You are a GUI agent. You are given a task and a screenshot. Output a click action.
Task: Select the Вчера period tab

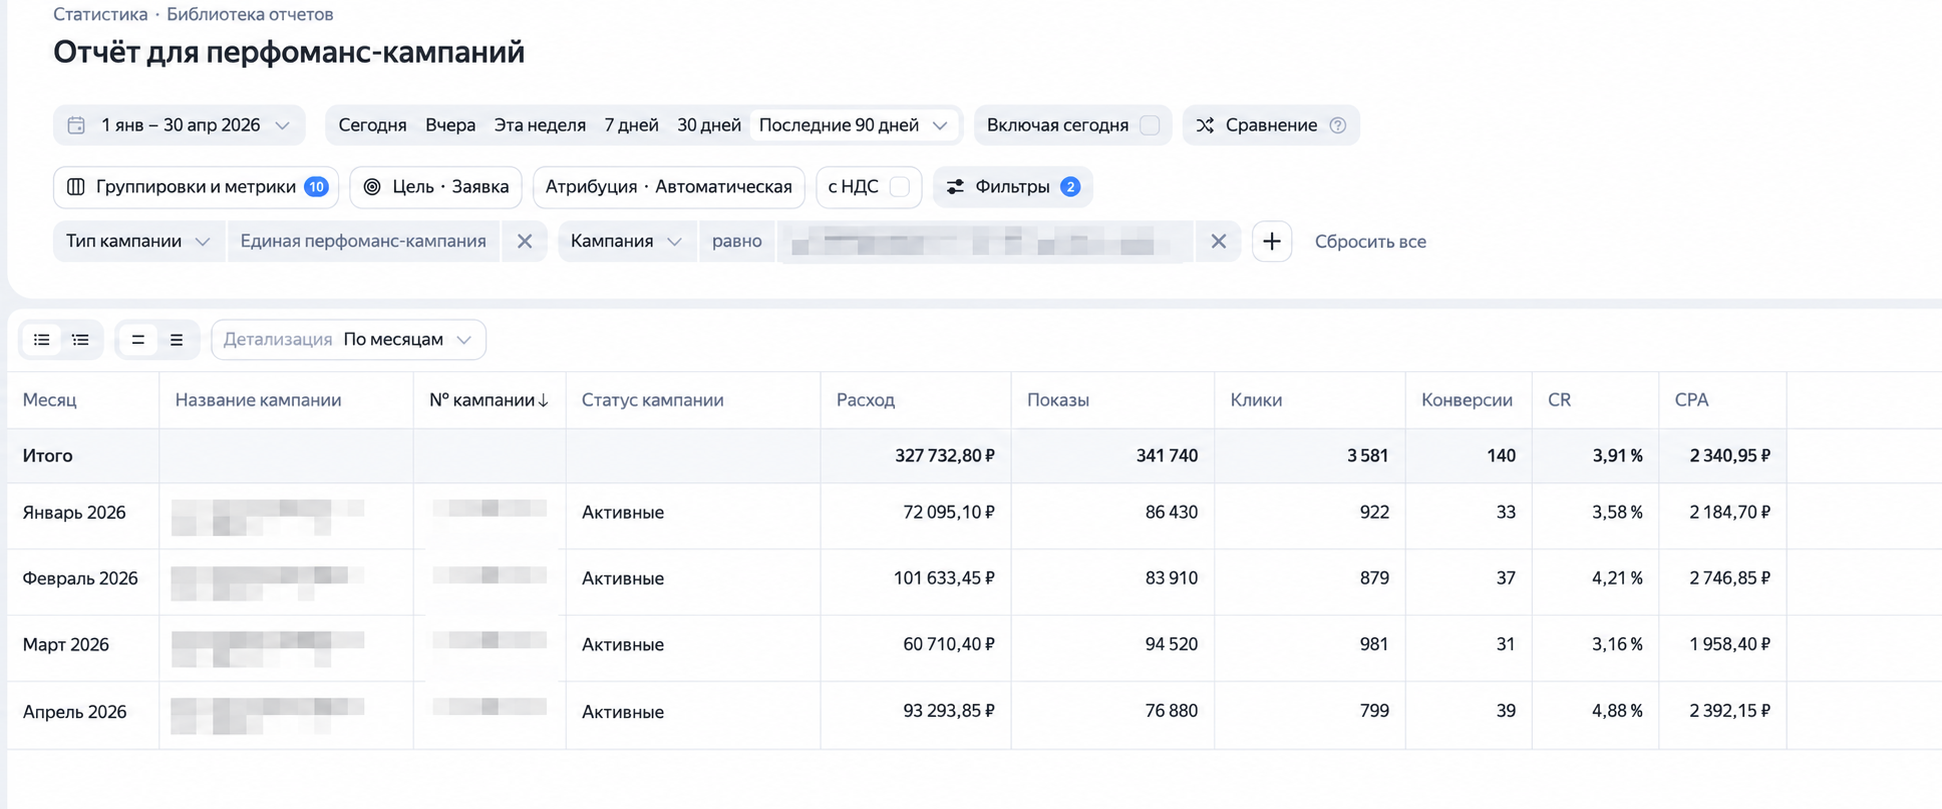coord(450,125)
